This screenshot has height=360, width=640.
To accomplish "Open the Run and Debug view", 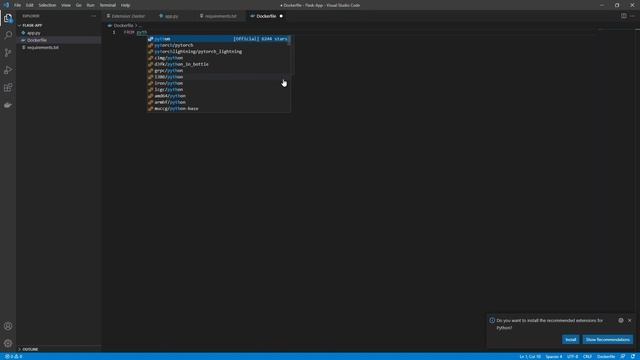I will click(x=8, y=70).
